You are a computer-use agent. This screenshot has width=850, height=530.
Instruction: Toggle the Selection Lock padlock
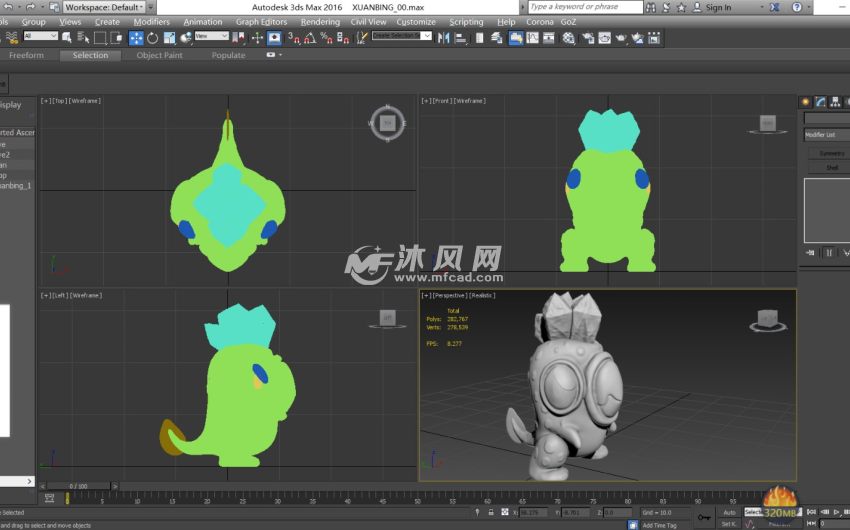tap(491, 512)
